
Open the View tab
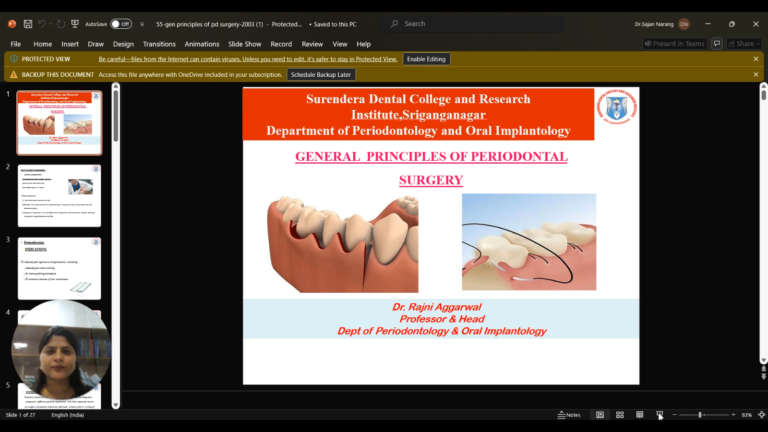(x=339, y=44)
